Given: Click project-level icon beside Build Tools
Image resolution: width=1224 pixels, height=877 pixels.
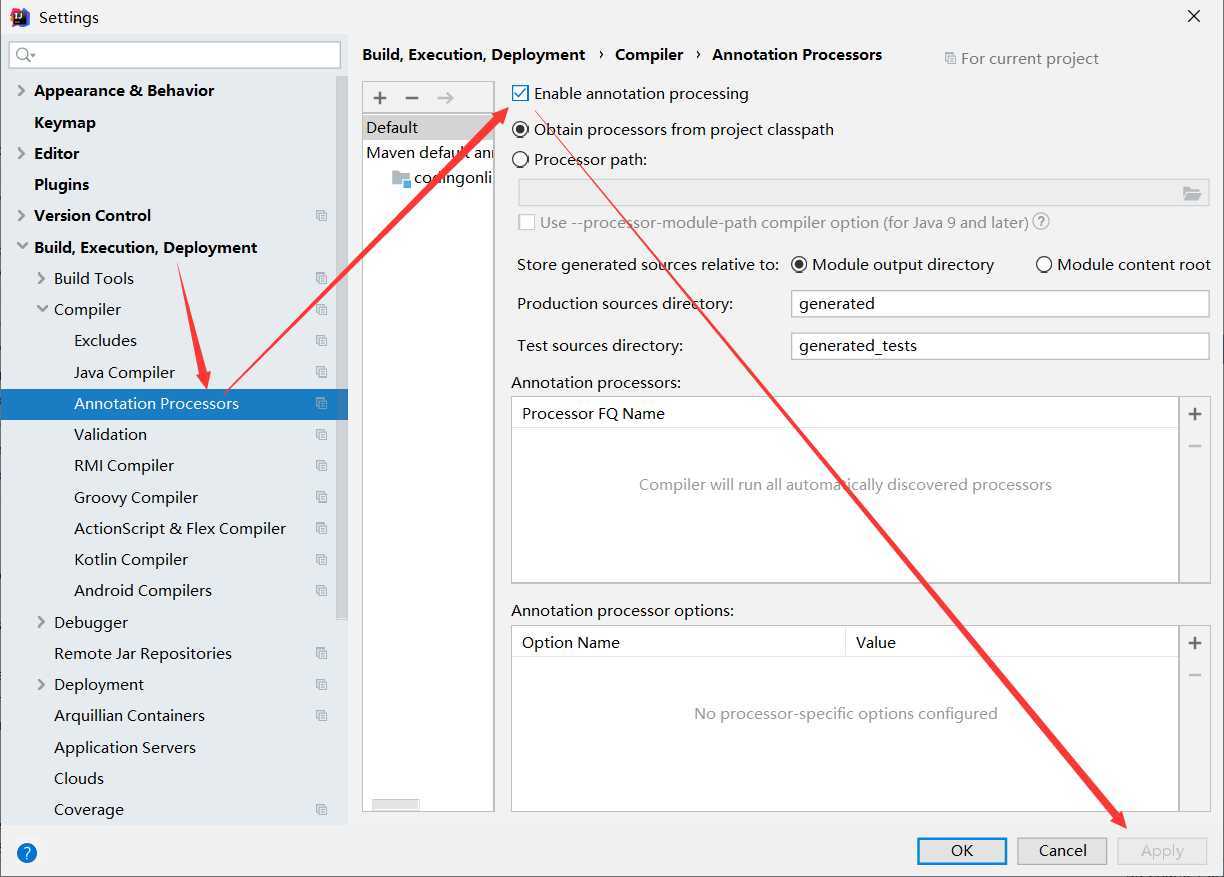Looking at the screenshot, I should coord(321,279).
